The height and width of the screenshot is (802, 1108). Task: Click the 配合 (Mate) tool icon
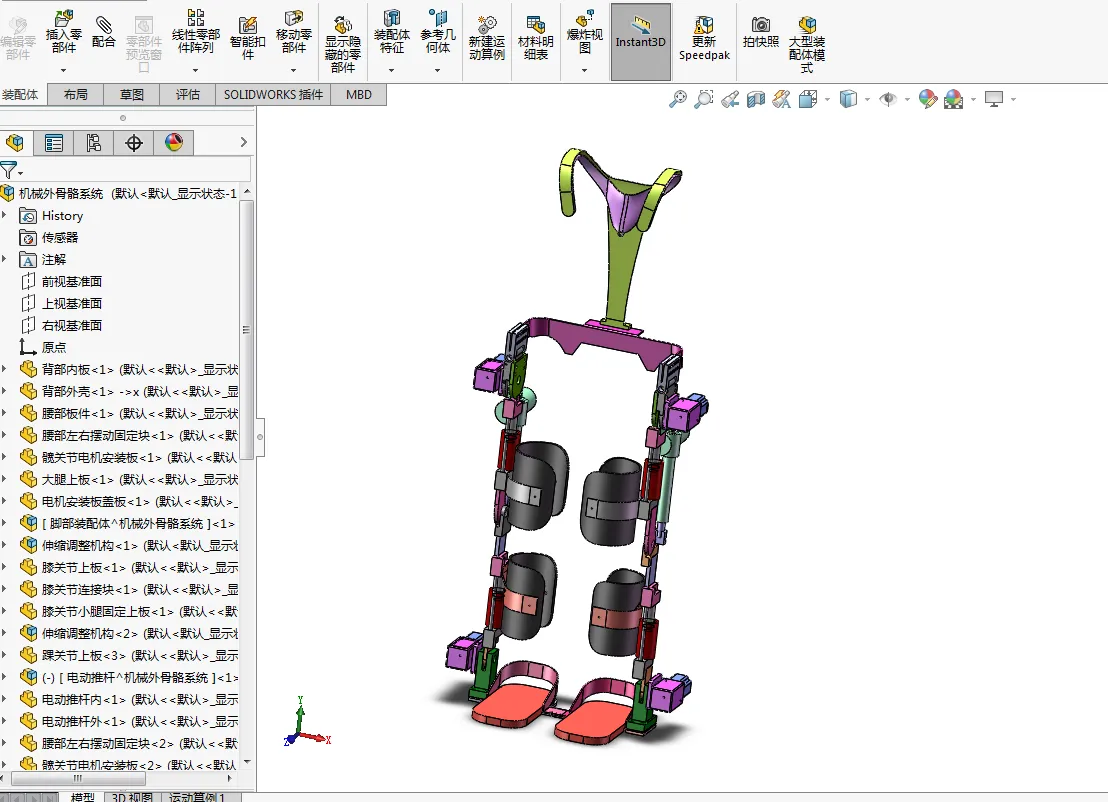103,26
